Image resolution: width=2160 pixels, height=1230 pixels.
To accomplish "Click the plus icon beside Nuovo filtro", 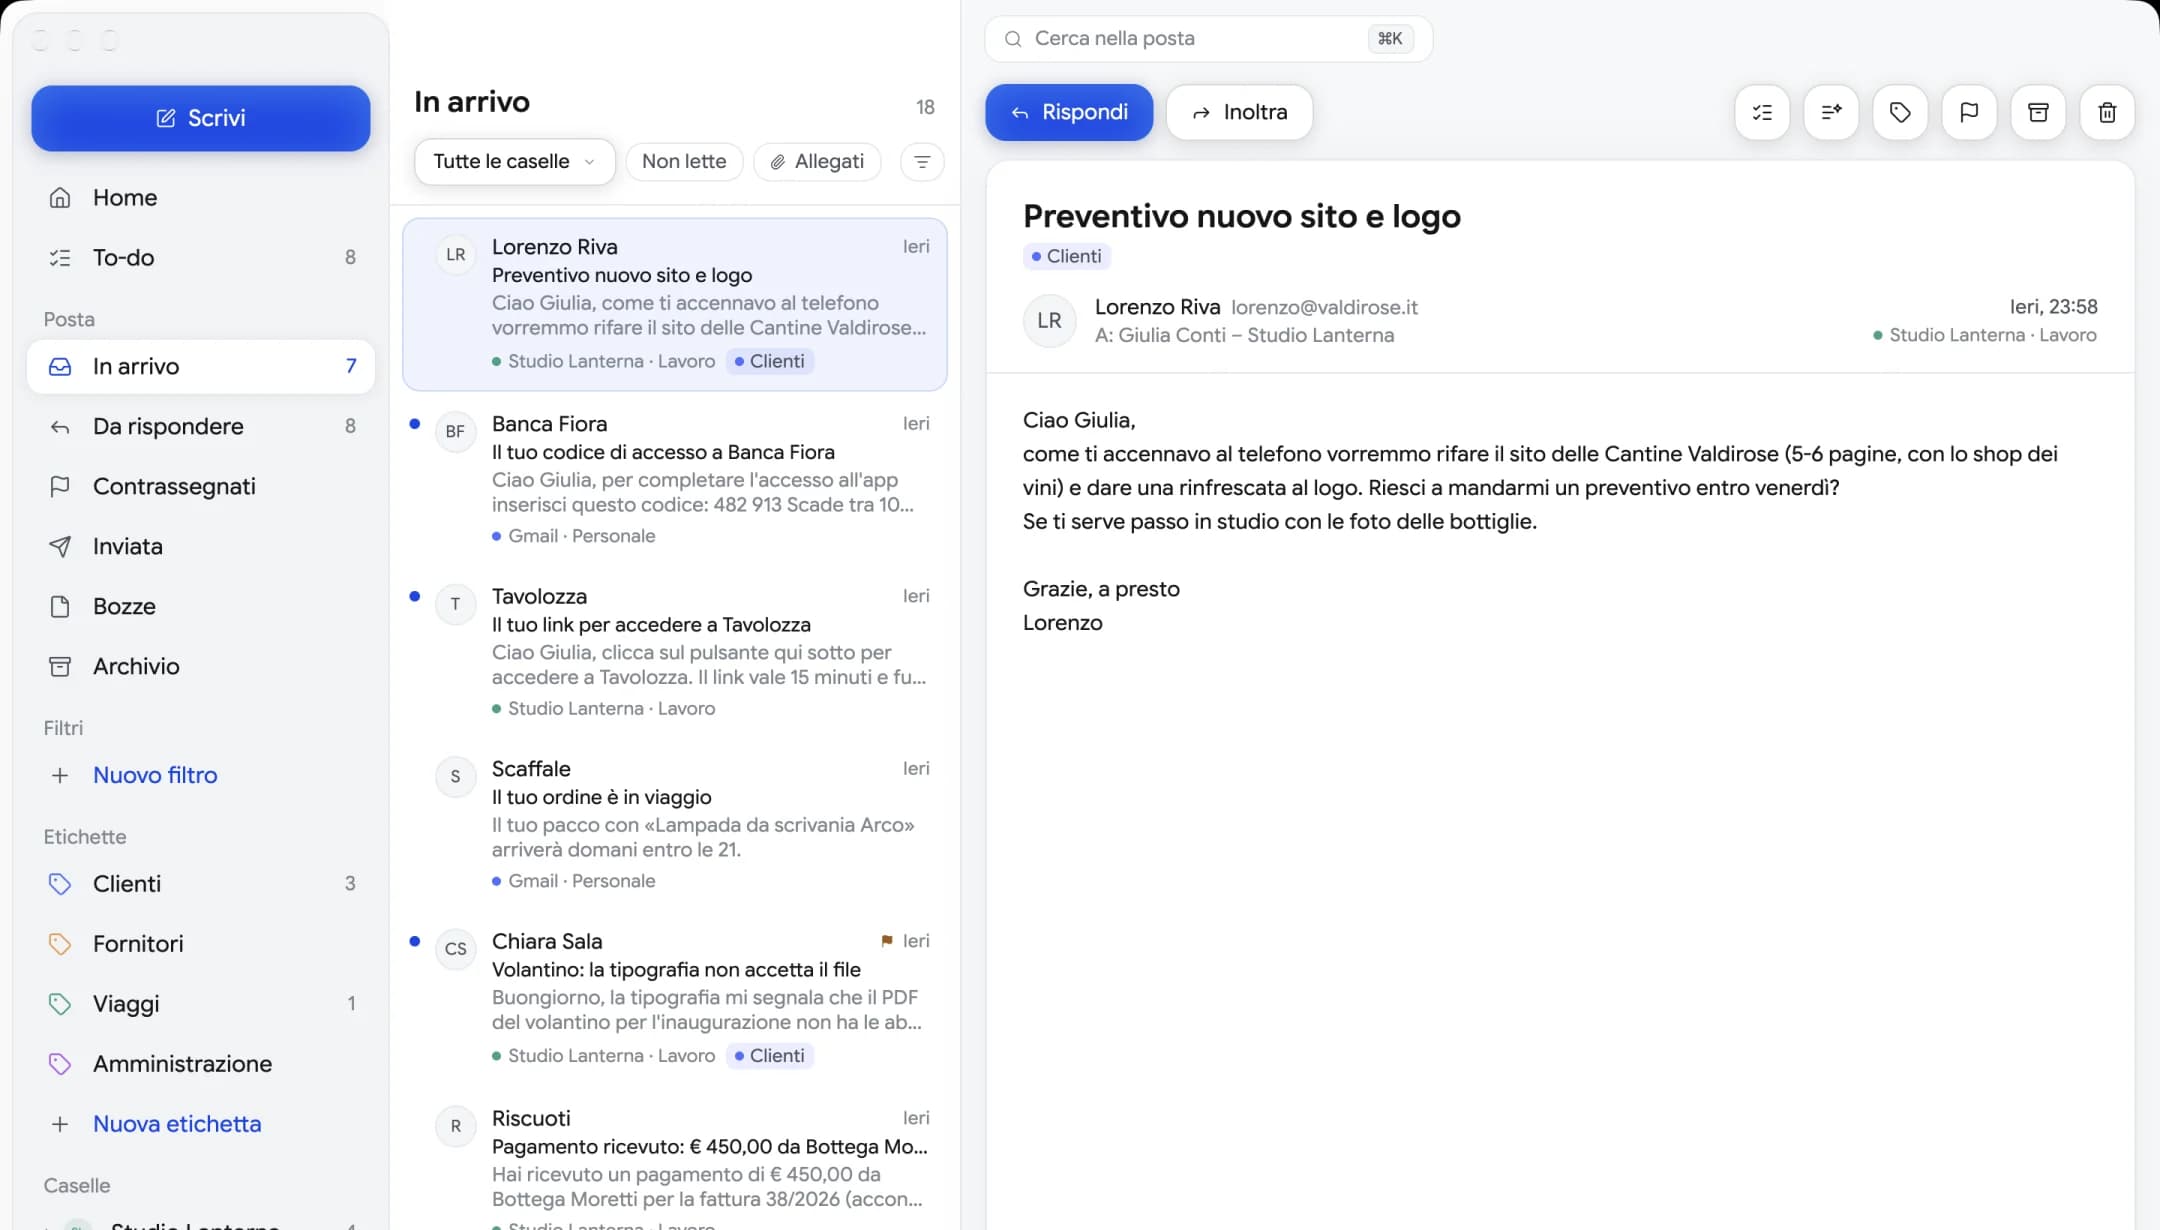I will 60,775.
